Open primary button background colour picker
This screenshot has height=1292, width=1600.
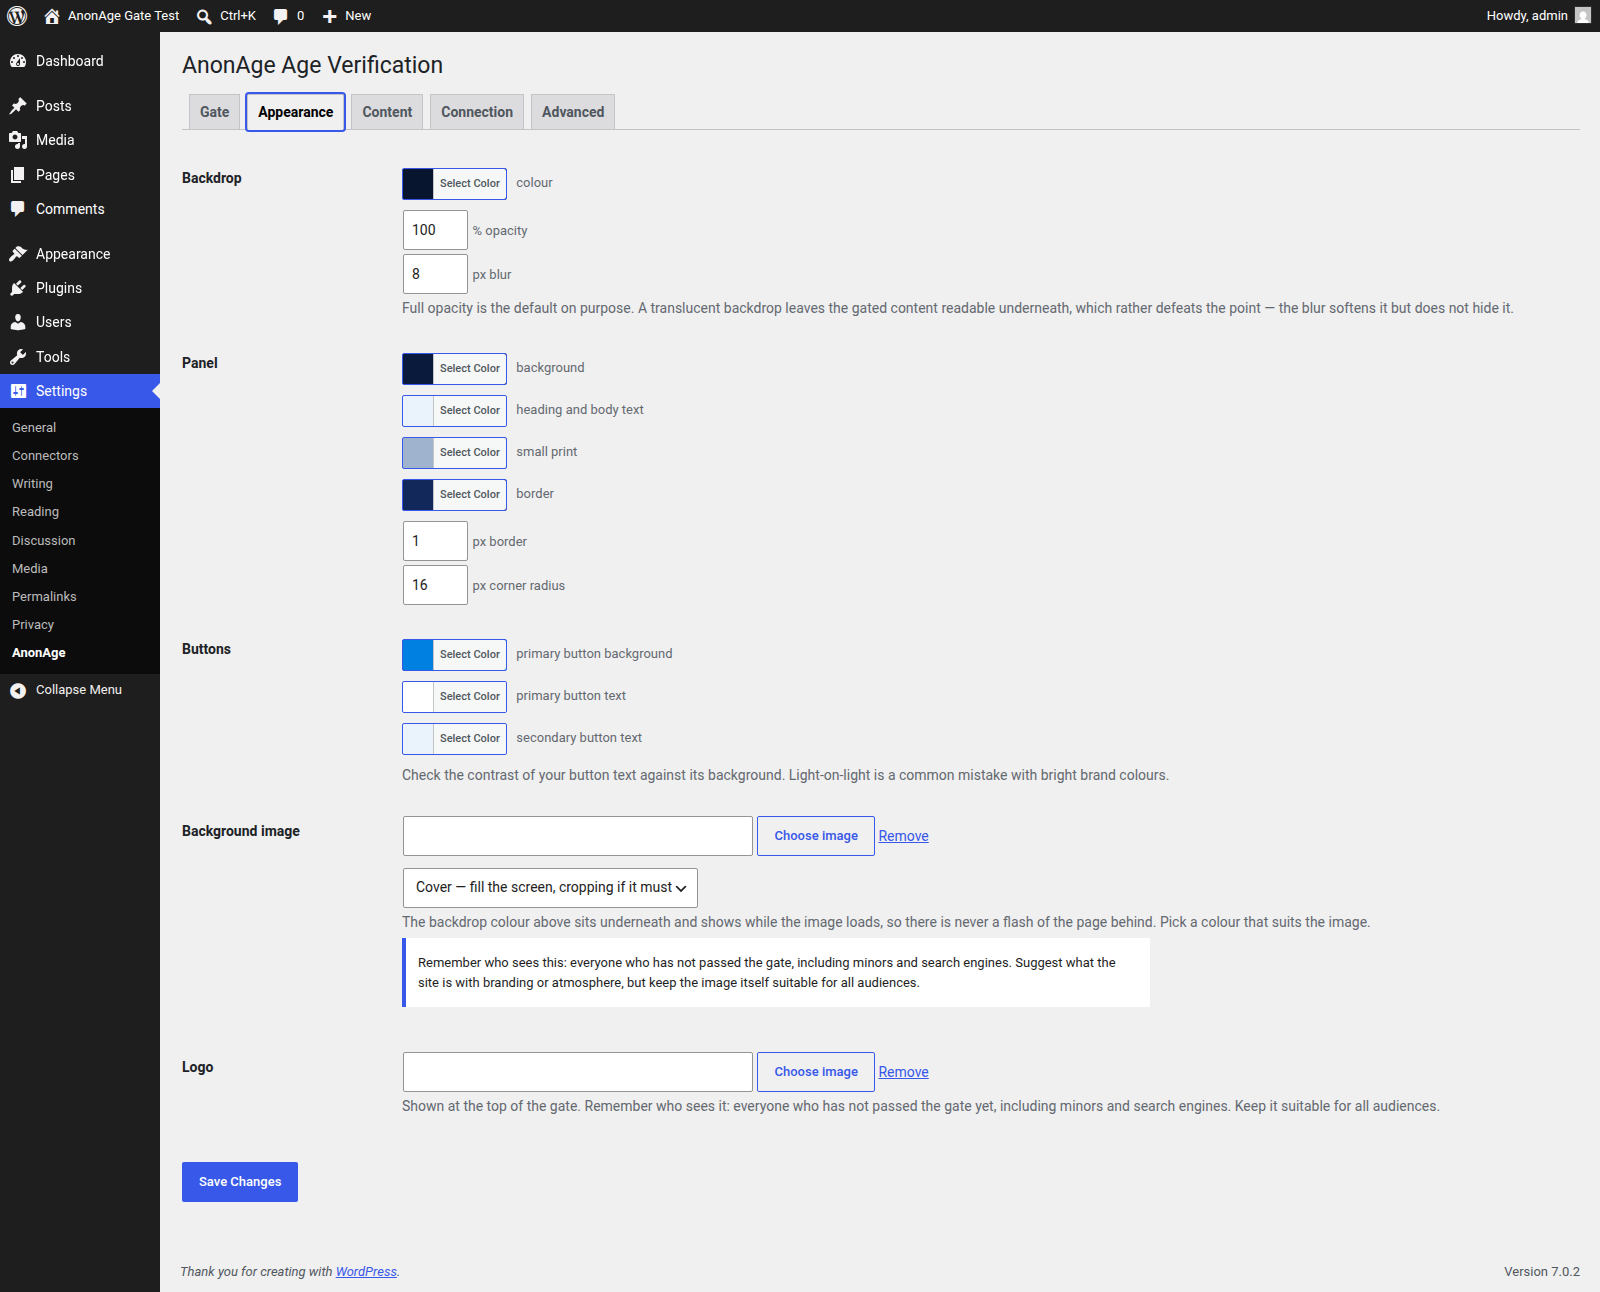454,655
